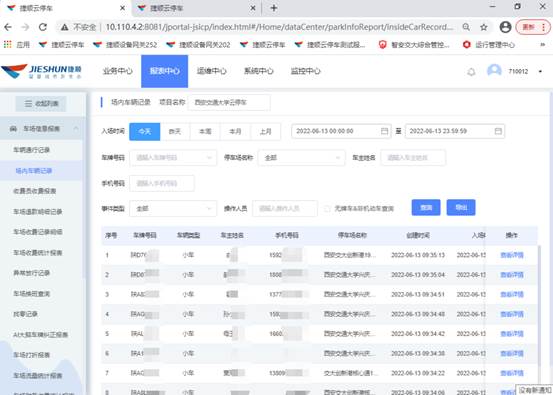Bookmark page with the star icon
Screen dimensions: 553x395
tap(484, 27)
